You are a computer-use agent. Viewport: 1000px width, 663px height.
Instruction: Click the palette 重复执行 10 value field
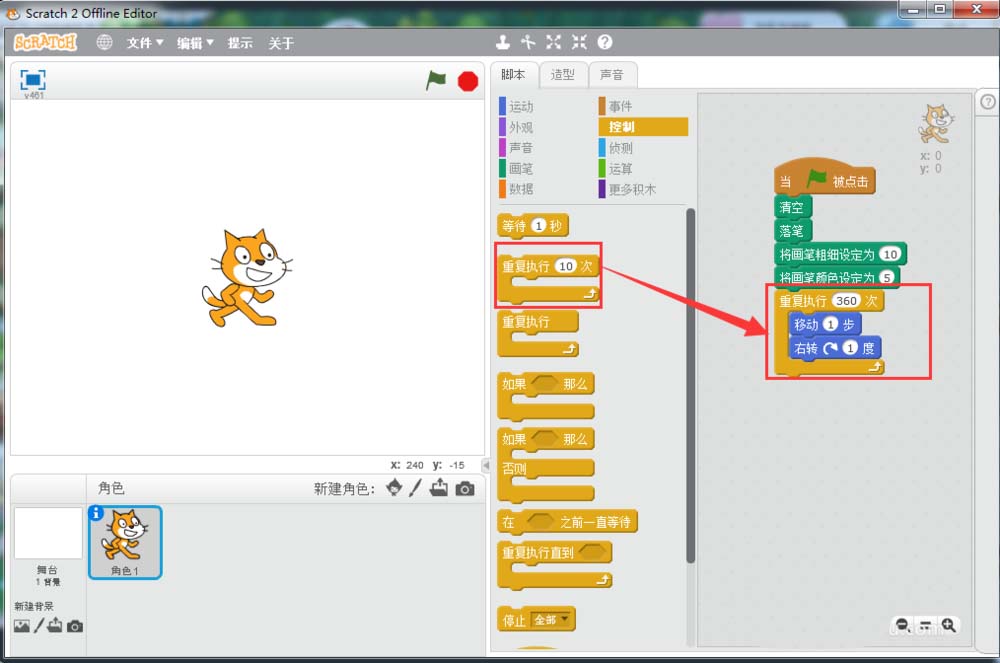(x=566, y=266)
